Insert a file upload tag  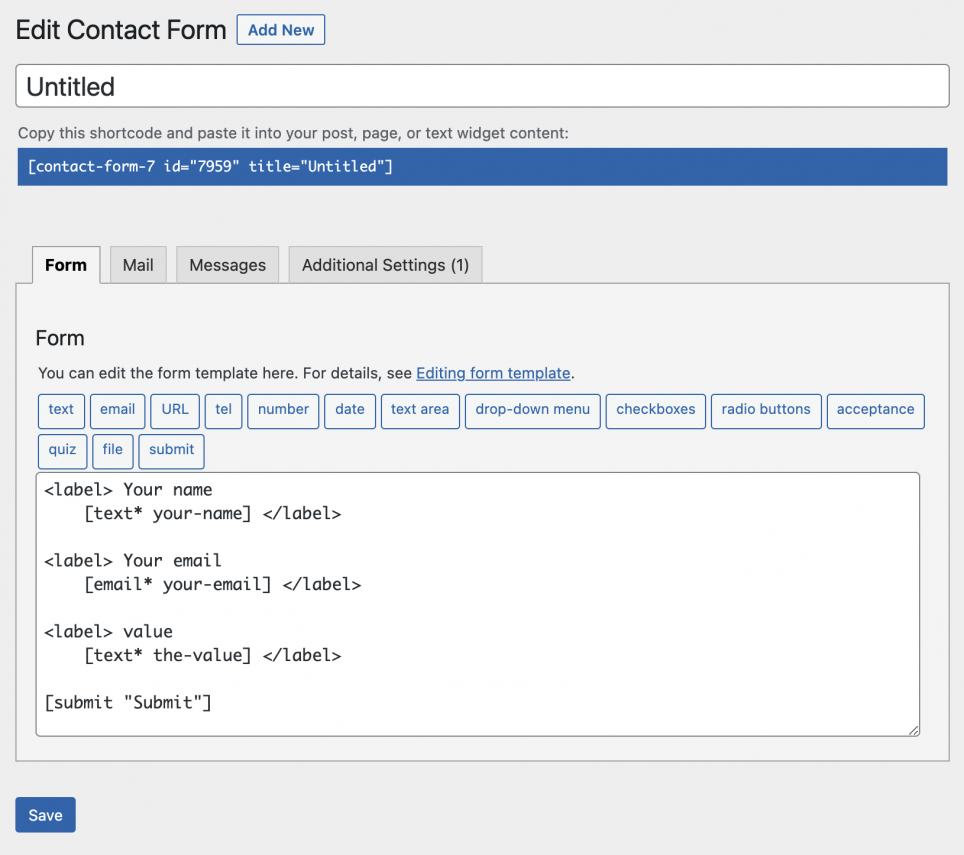point(112,451)
